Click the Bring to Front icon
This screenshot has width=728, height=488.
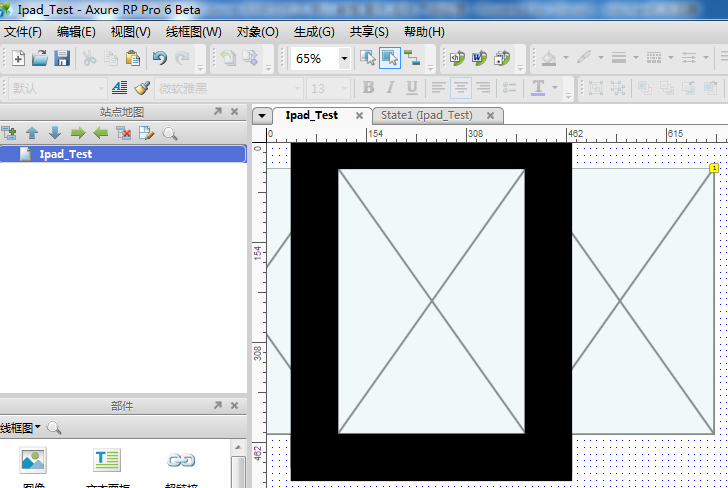coord(644,87)
